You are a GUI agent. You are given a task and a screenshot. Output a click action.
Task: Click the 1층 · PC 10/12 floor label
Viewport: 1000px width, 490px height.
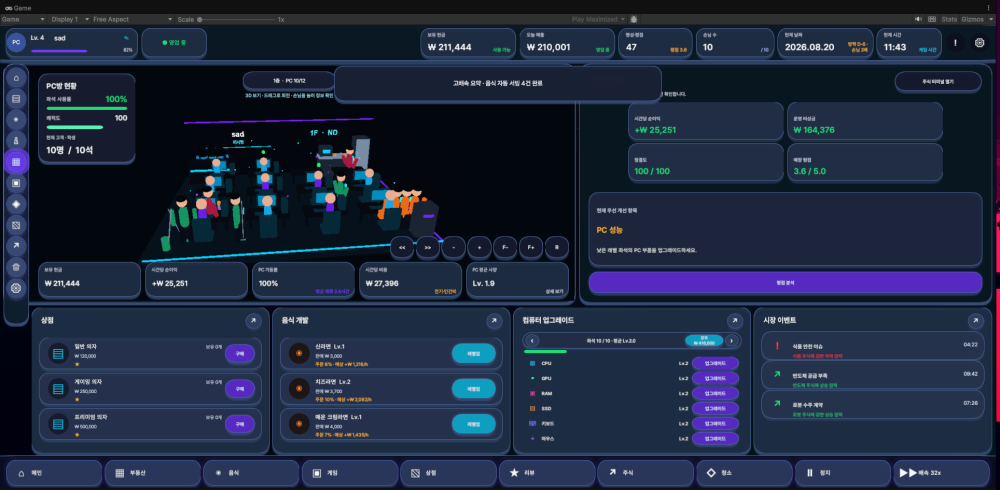pyautogui.click(x=290, y=81)
